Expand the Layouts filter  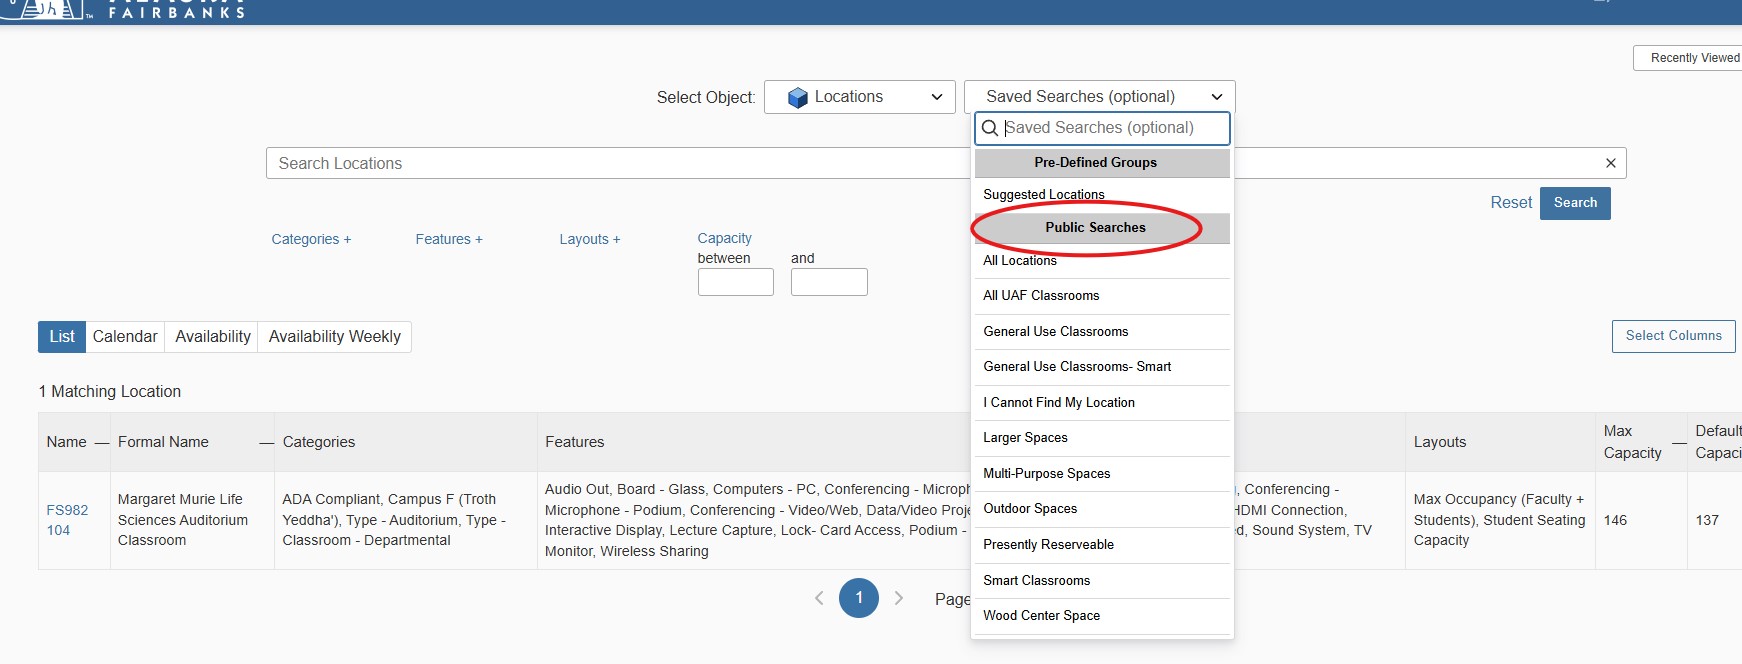[x=589, y=239]
